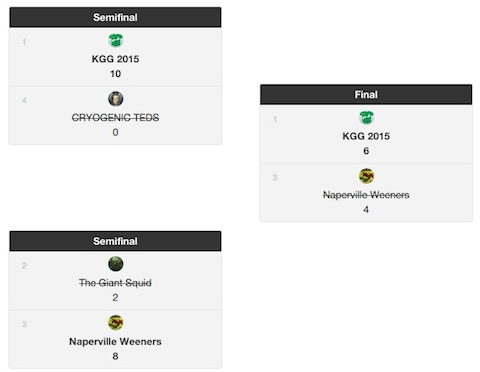The width and height of the screenshot is (480, 372).
Task: Open crossed-out The Giant Squid link
Action: pos(115,283)
